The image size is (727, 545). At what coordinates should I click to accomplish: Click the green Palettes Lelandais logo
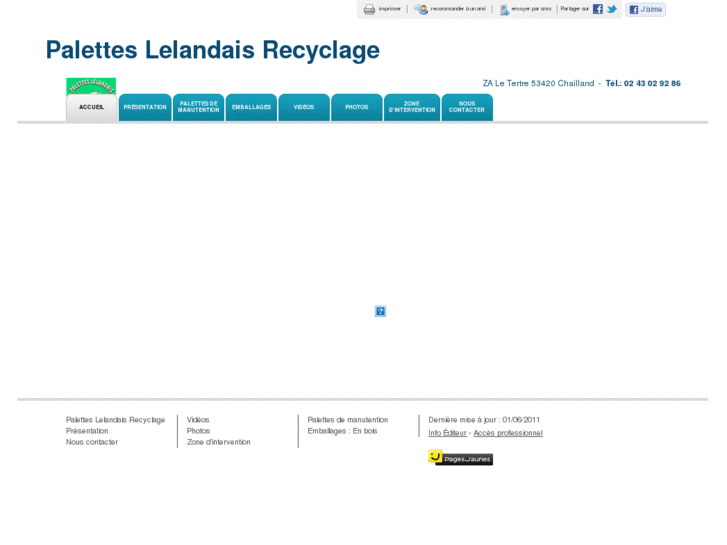91,86
